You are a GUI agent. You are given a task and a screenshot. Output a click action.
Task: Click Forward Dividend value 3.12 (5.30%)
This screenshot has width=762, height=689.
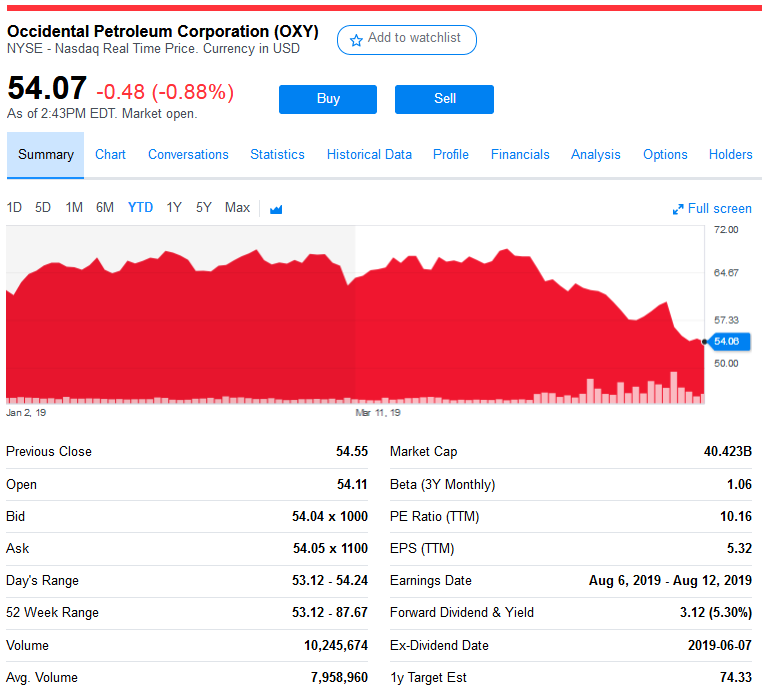tap(716, 613)
